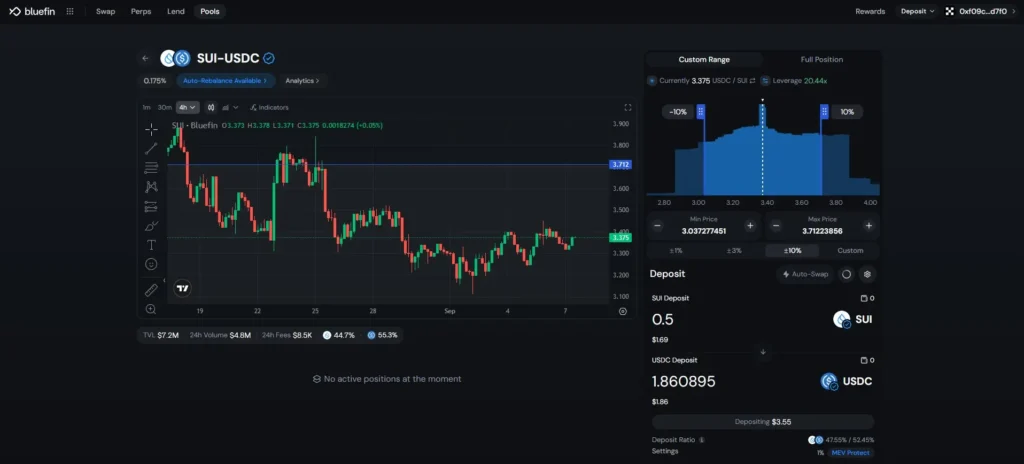Open the 4h timeframe dropdown
Image resolution: width=1024 pixels, height=464 pixels.
(187, 107)
